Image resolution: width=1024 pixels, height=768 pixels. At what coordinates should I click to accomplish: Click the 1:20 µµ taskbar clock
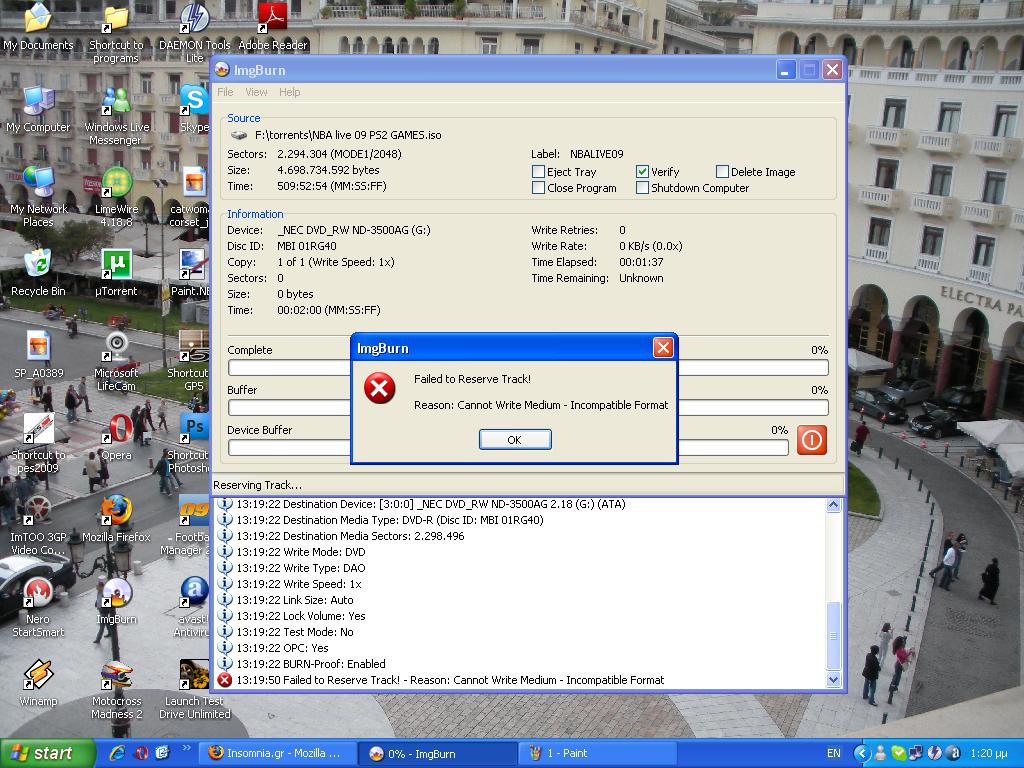pyautogui.click(x=988, y=753)
